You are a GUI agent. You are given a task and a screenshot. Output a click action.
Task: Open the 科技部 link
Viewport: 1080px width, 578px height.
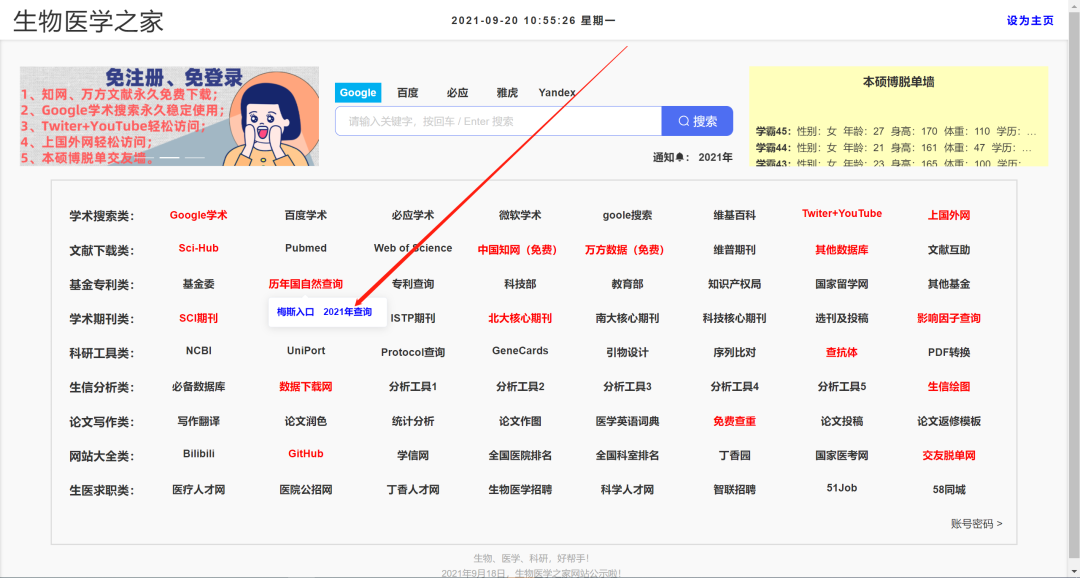520,284
